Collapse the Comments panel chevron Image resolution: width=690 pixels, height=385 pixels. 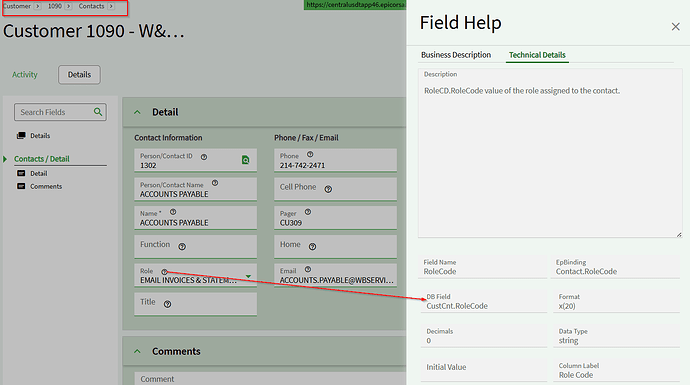137,351
